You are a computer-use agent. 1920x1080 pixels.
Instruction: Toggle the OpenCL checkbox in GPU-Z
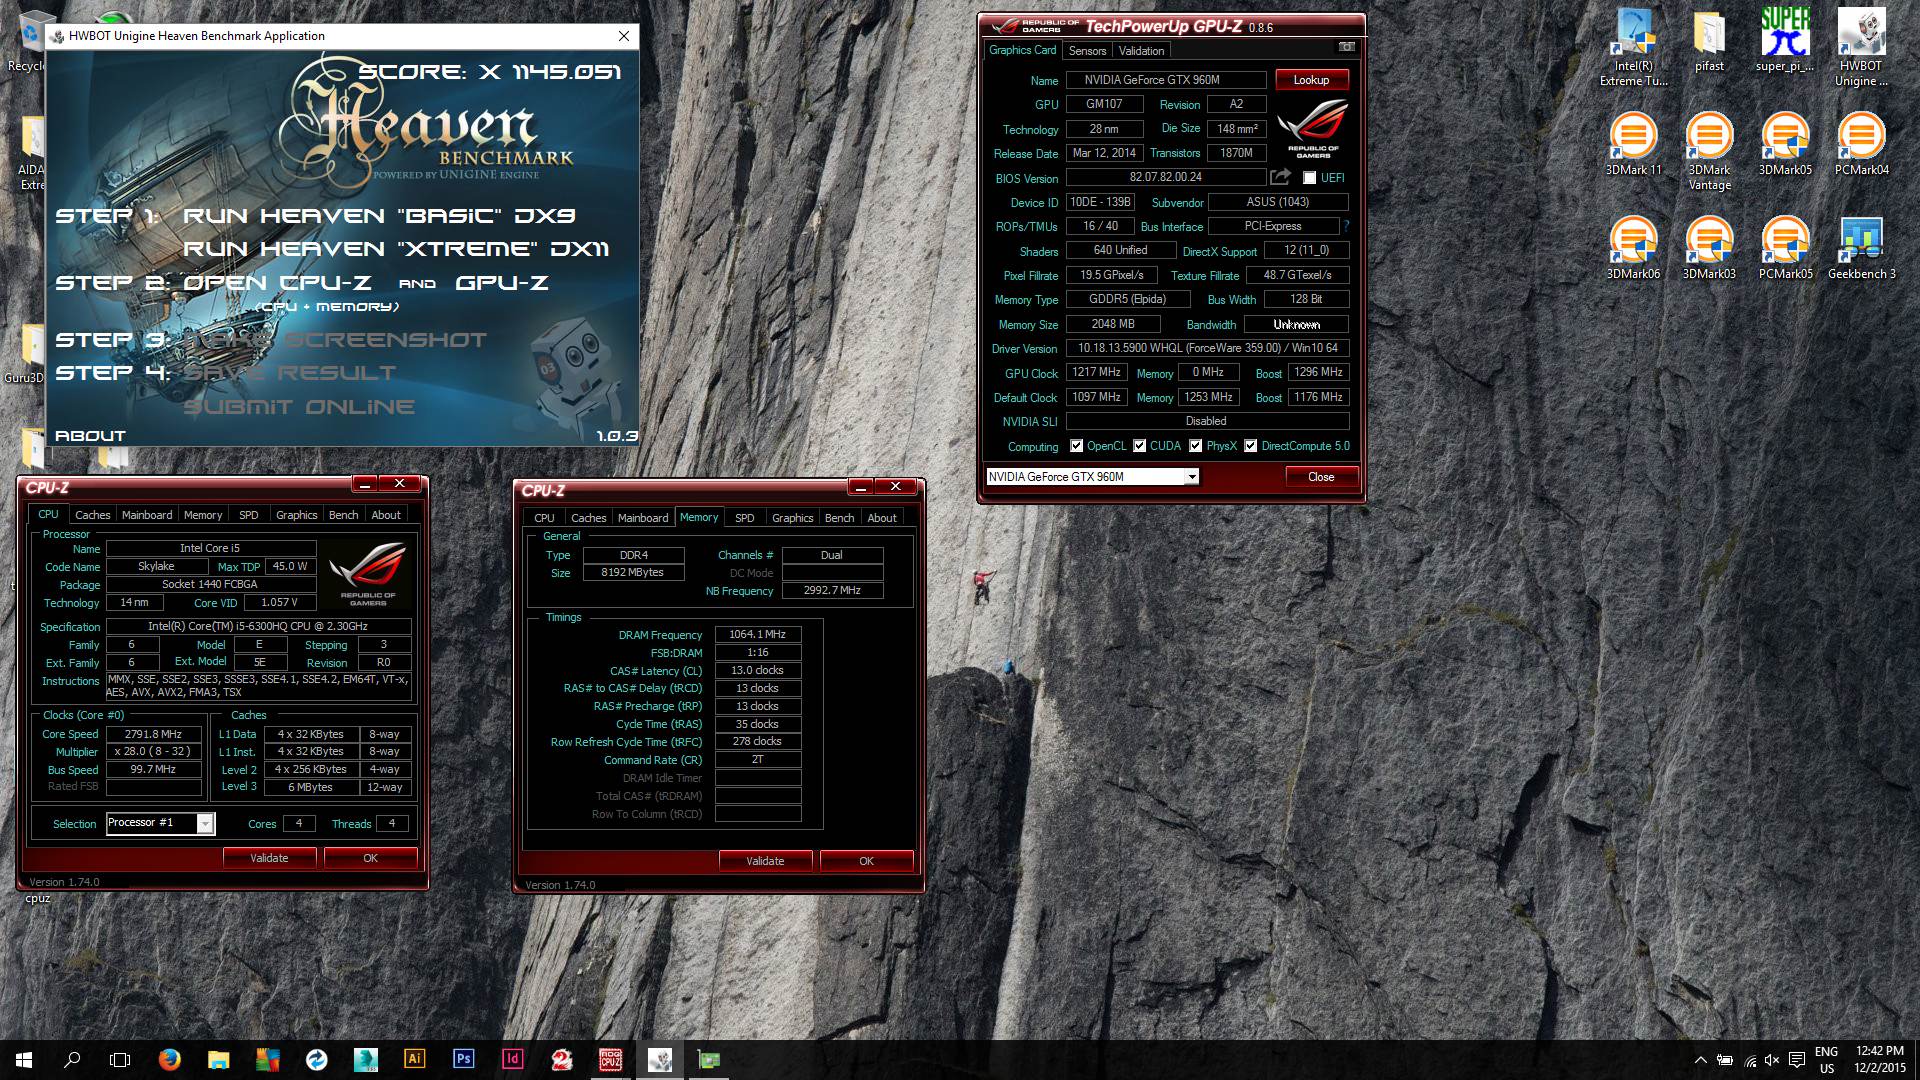pyautogui.click(x=1076, y=446)
